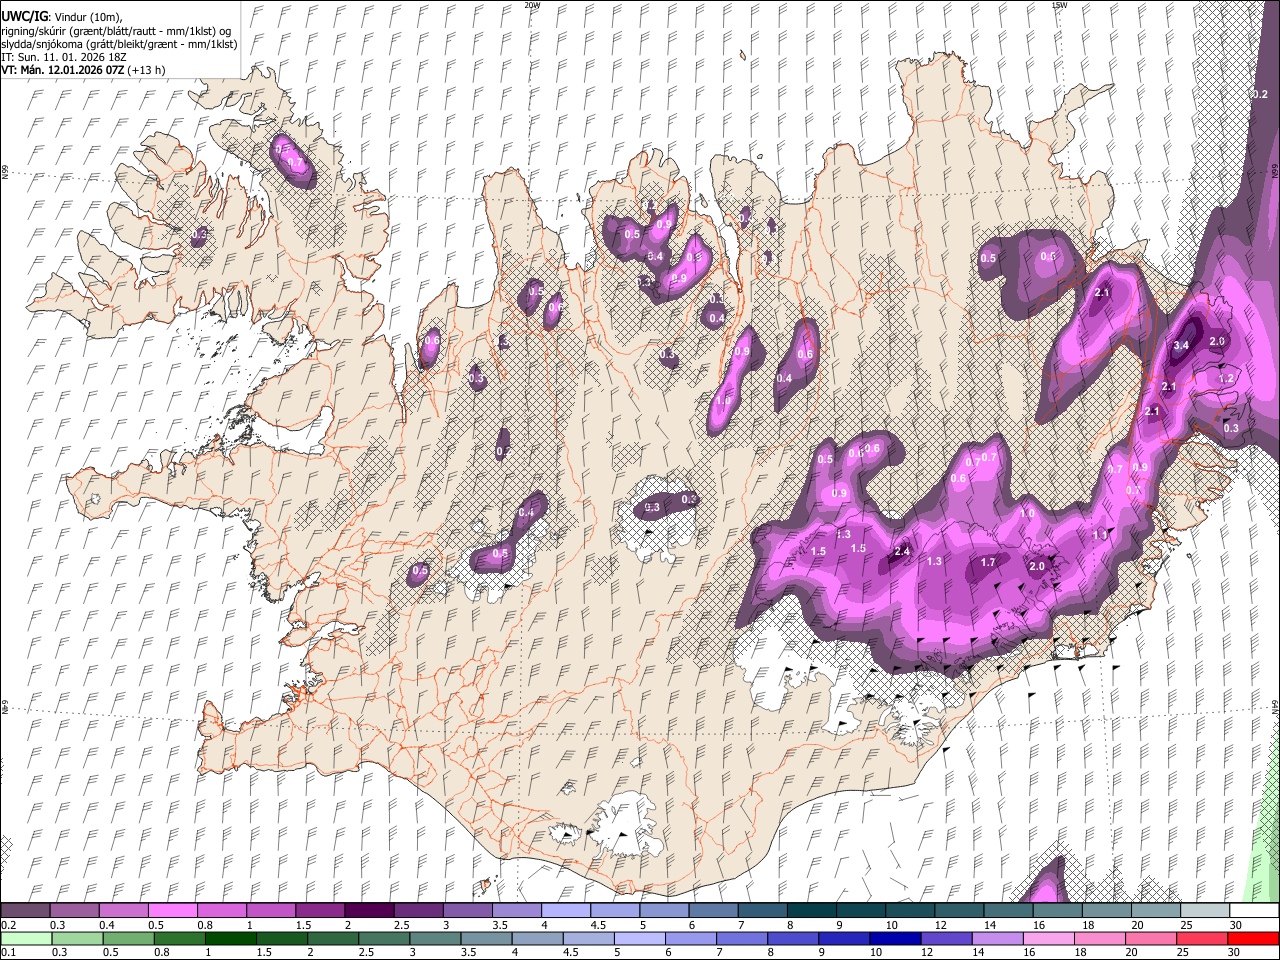Pick the purple swatch labeled 12, rain scale

pos(947,938)
